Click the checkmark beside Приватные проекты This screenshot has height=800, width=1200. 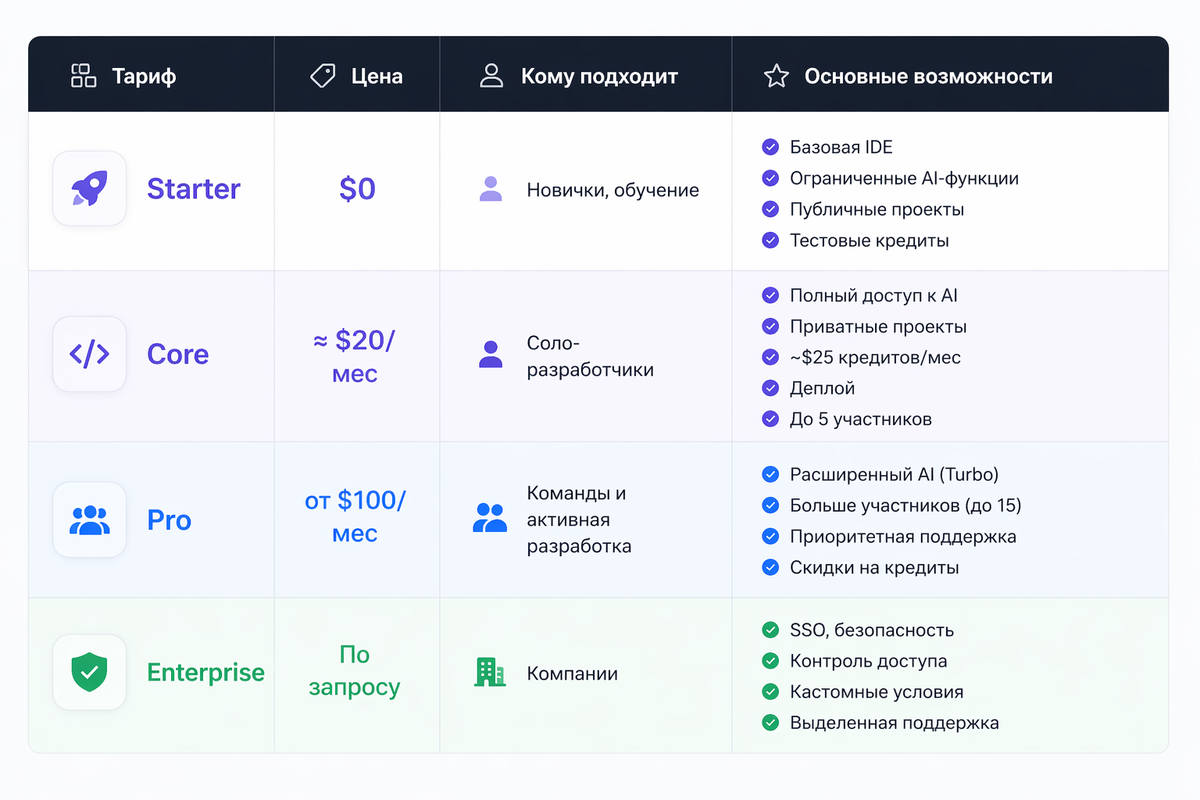click(x=770, y=326)
